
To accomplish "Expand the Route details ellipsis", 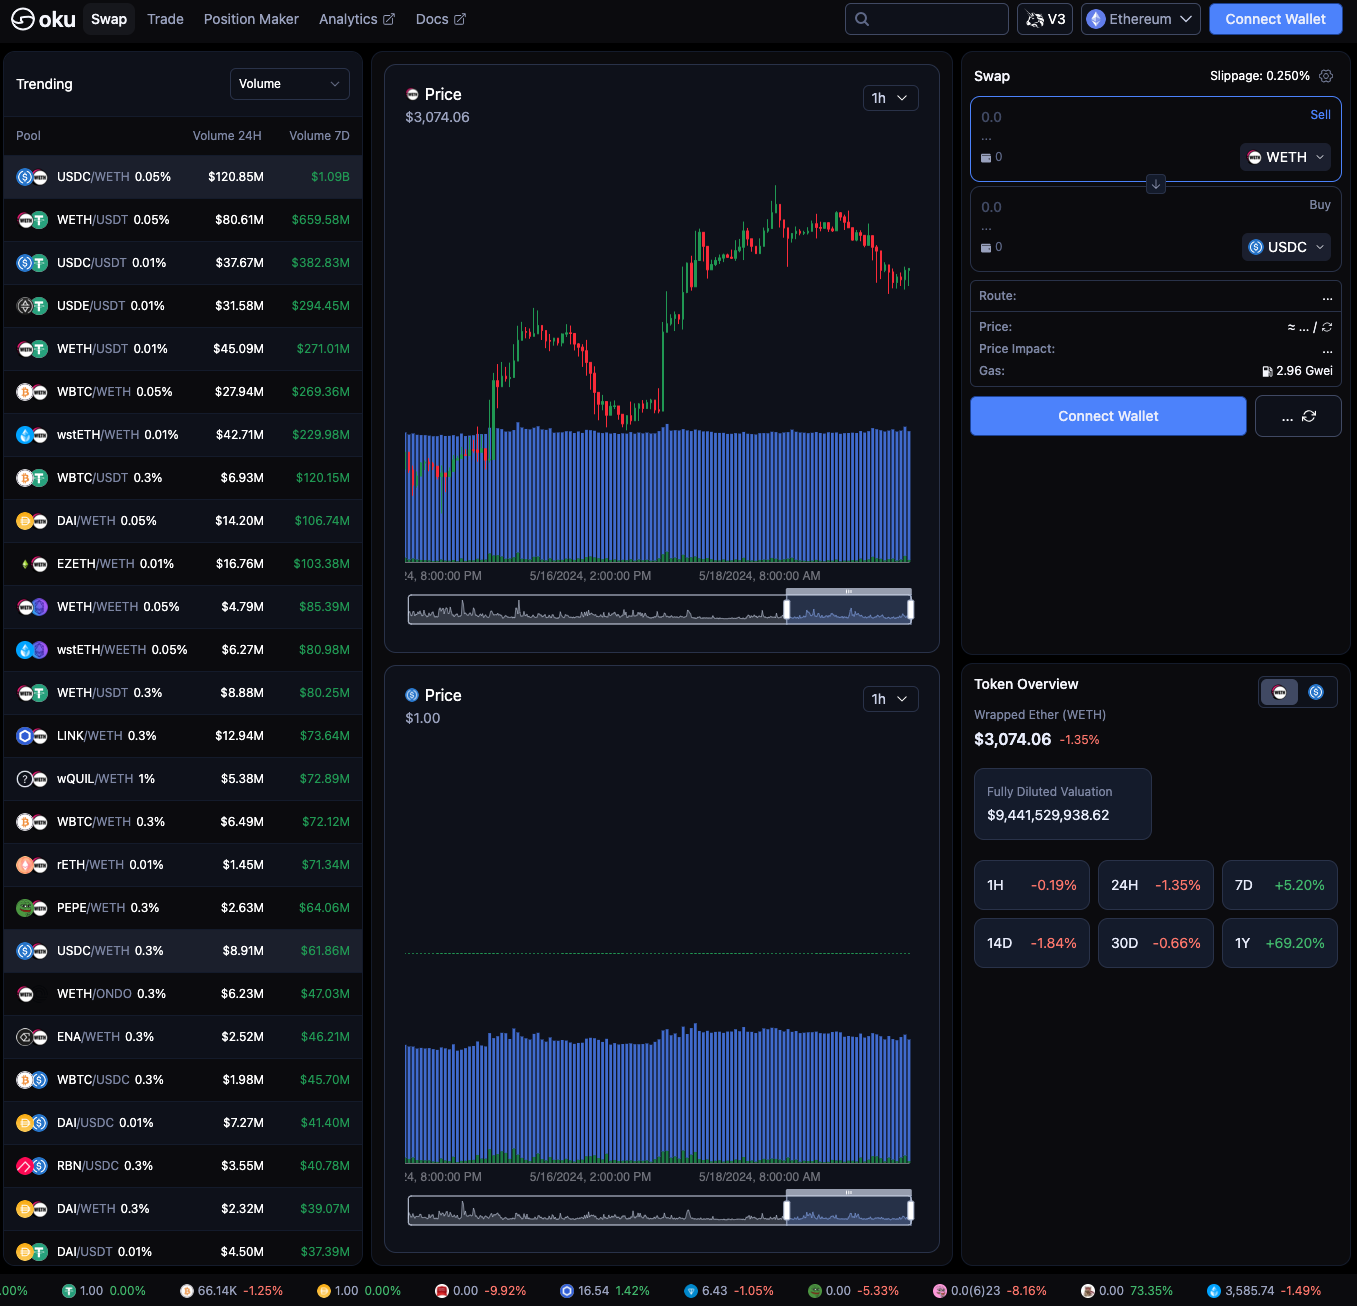I will (x=1327, y=296).
